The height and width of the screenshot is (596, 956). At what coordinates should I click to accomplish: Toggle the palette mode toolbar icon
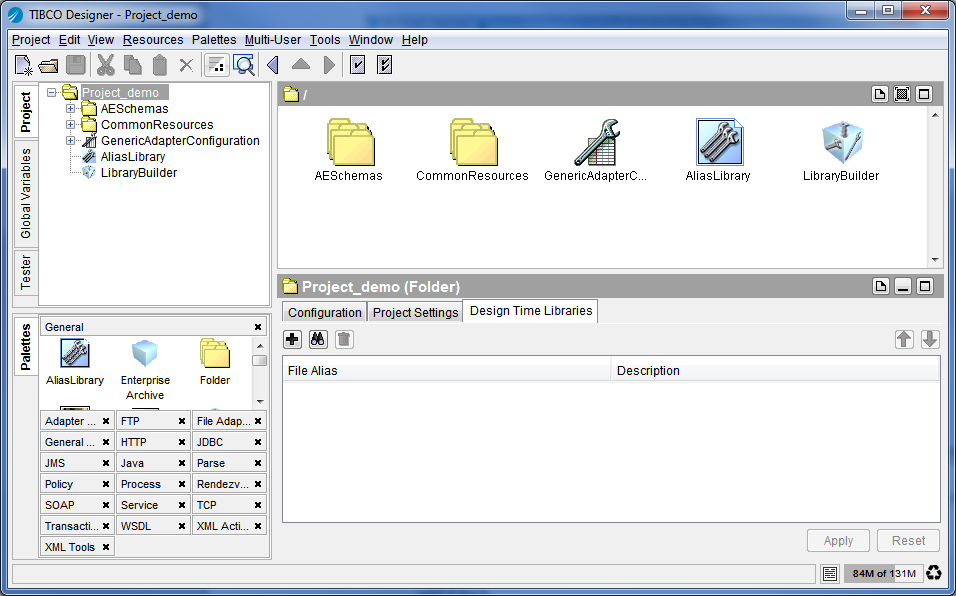(216, 65)
